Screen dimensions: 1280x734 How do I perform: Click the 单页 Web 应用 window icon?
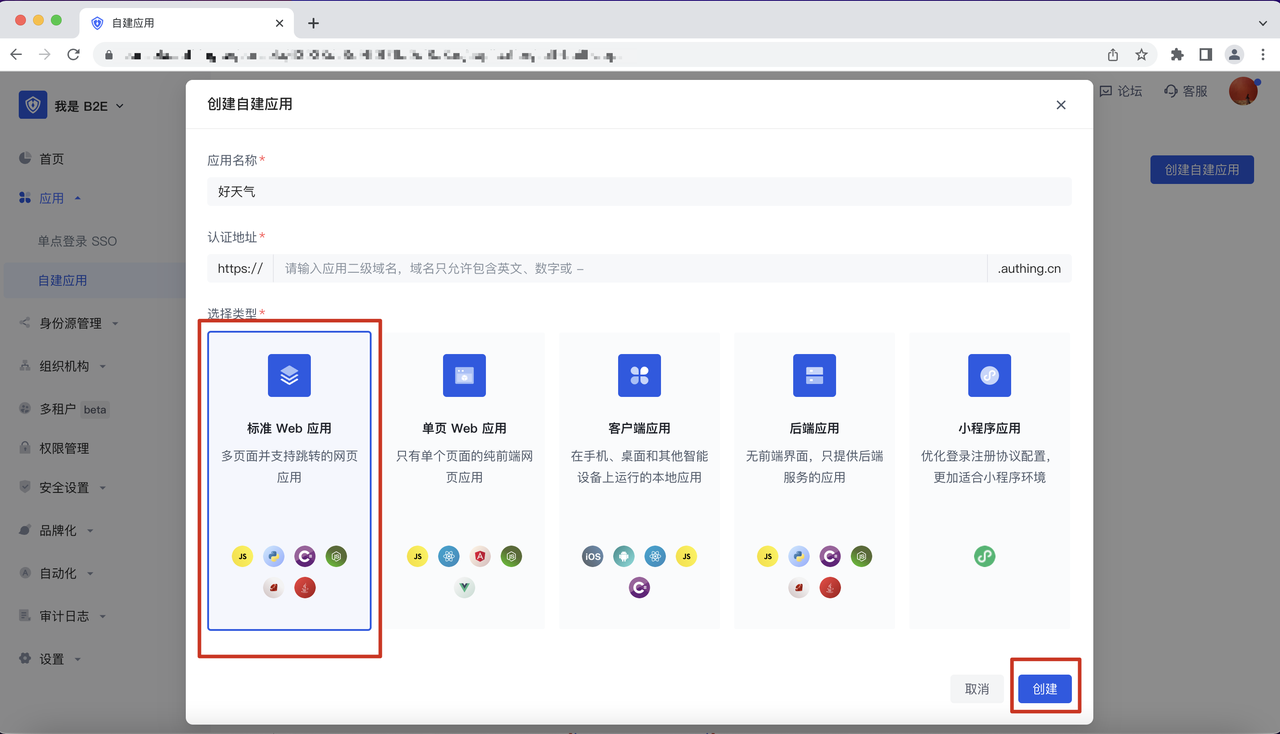[464, 376]
